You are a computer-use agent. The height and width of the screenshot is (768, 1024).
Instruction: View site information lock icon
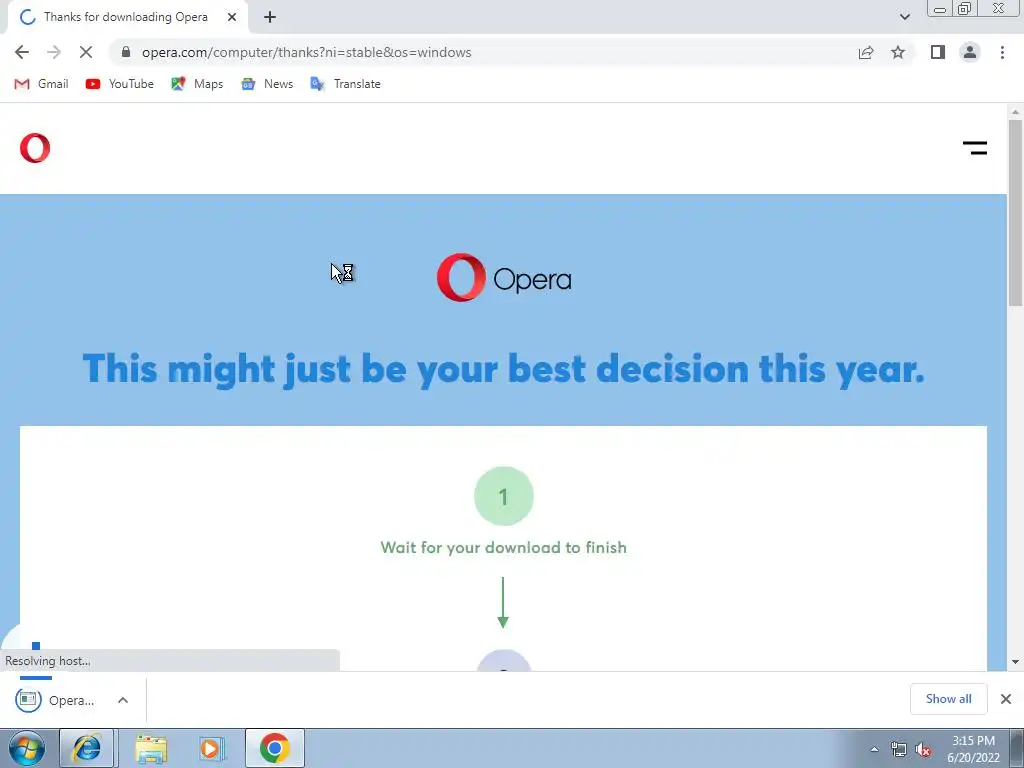[126, 52]
